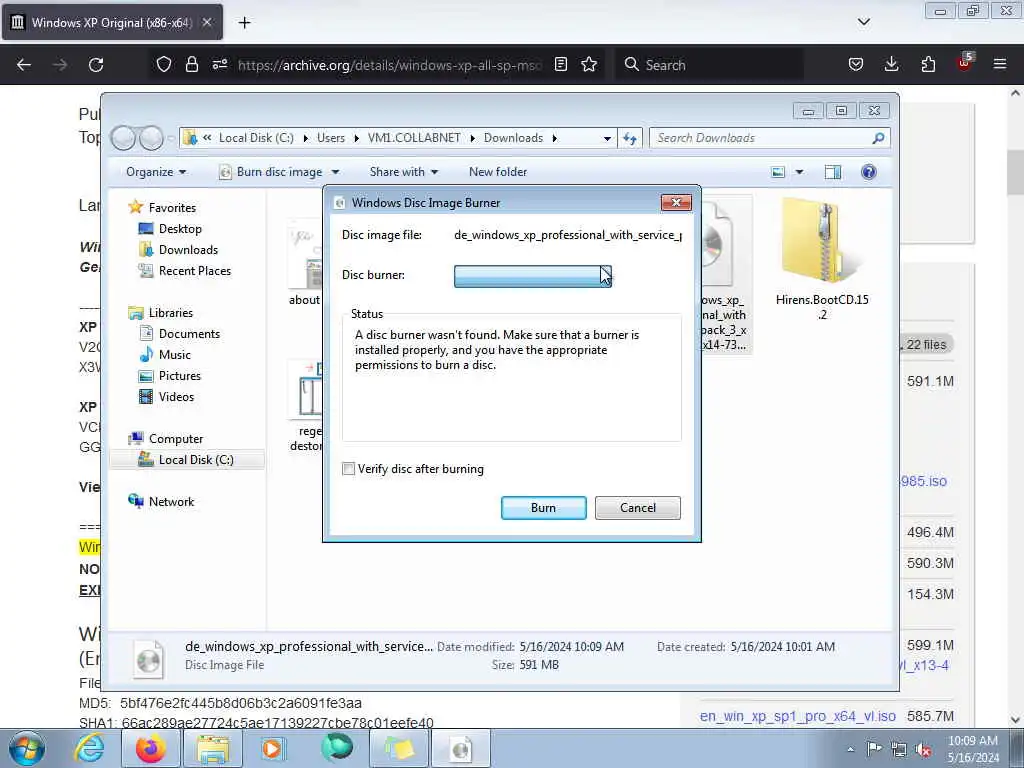
Task: Click 22 files badge on webpage
Action: click(x=926, y=345)
